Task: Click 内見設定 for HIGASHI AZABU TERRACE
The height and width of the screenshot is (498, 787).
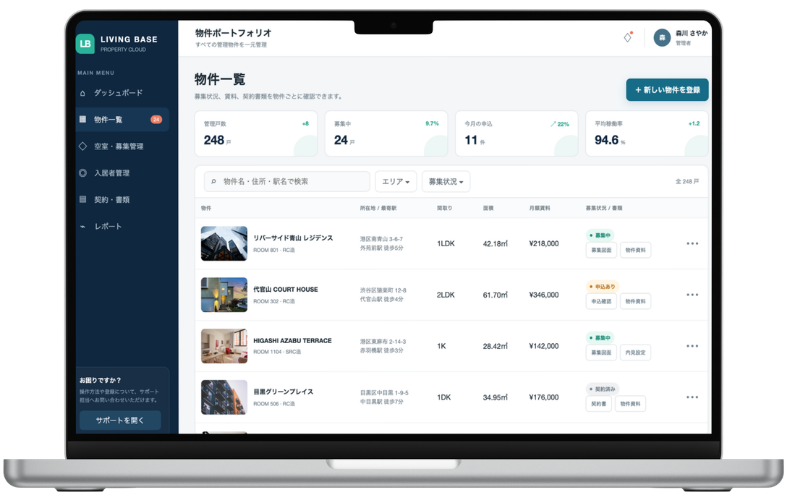Action: [635, 352]
